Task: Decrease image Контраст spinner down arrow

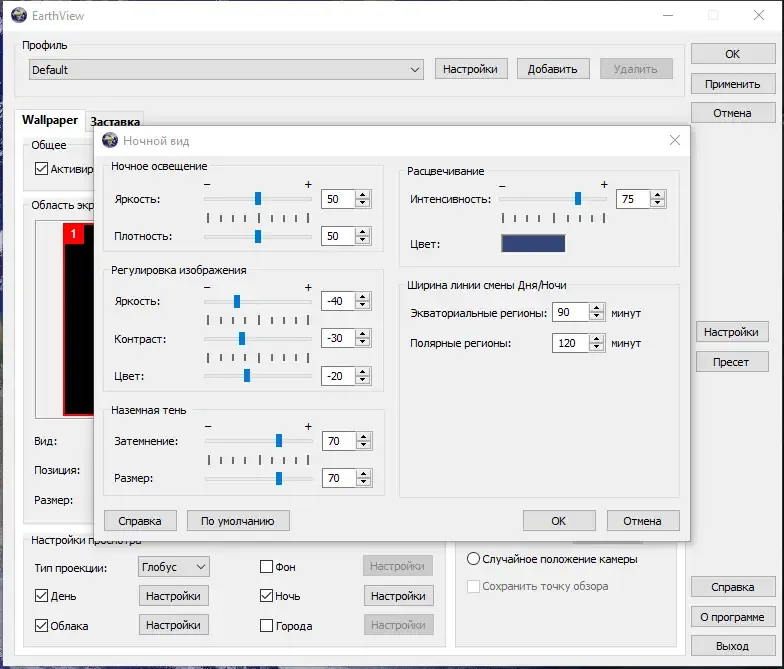Action: (x=362, y=342)
